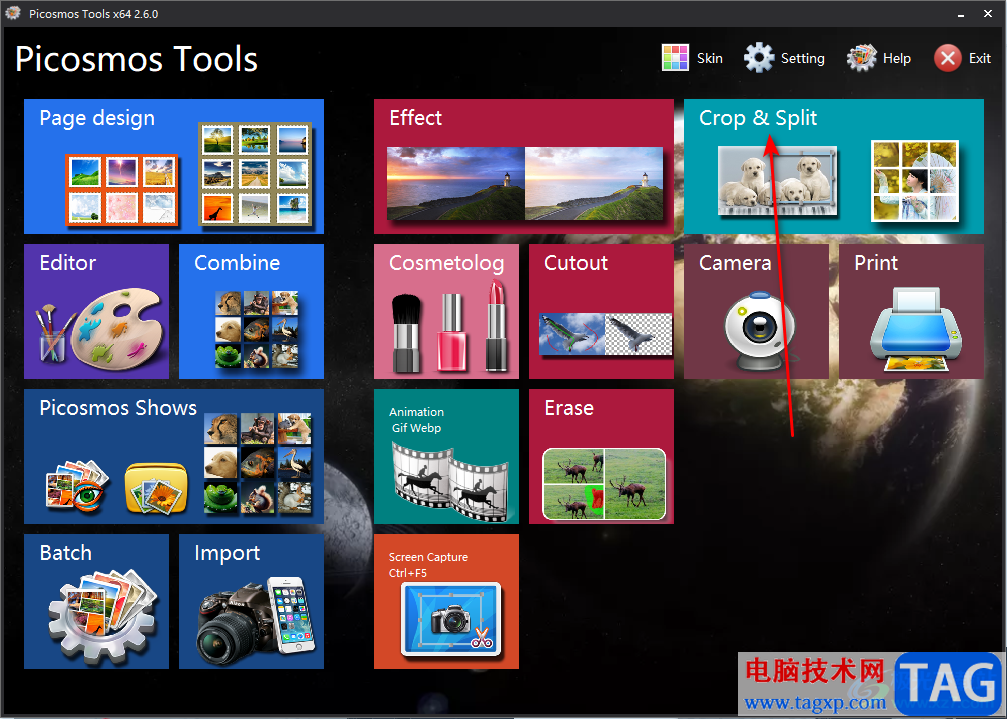The image size is (1007, 719).
Task: Click the yellow photo folder icon
Action: [x=156, y=488]
